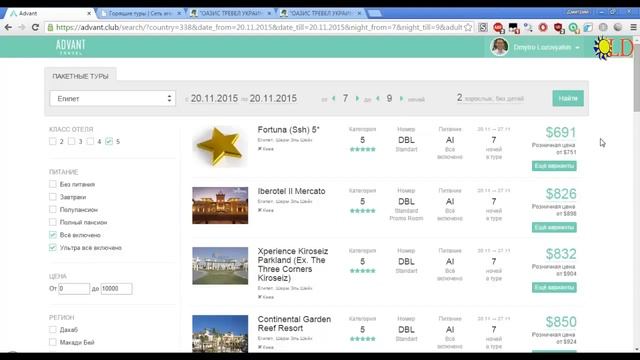The width and height of the screenshot is (640, 360).
Task: Switch to the Advant browser tab
Action: [x=49, y=13]
